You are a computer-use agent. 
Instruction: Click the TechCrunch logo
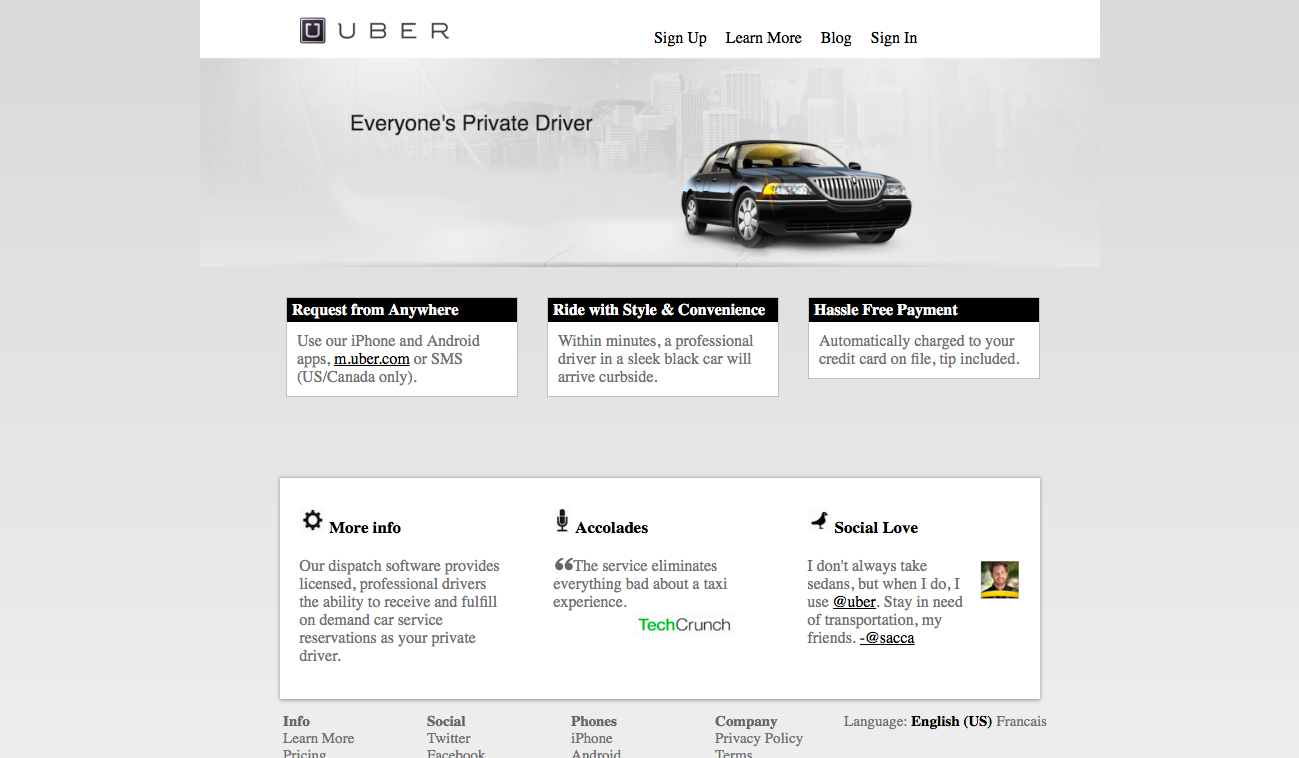point(684,625)
